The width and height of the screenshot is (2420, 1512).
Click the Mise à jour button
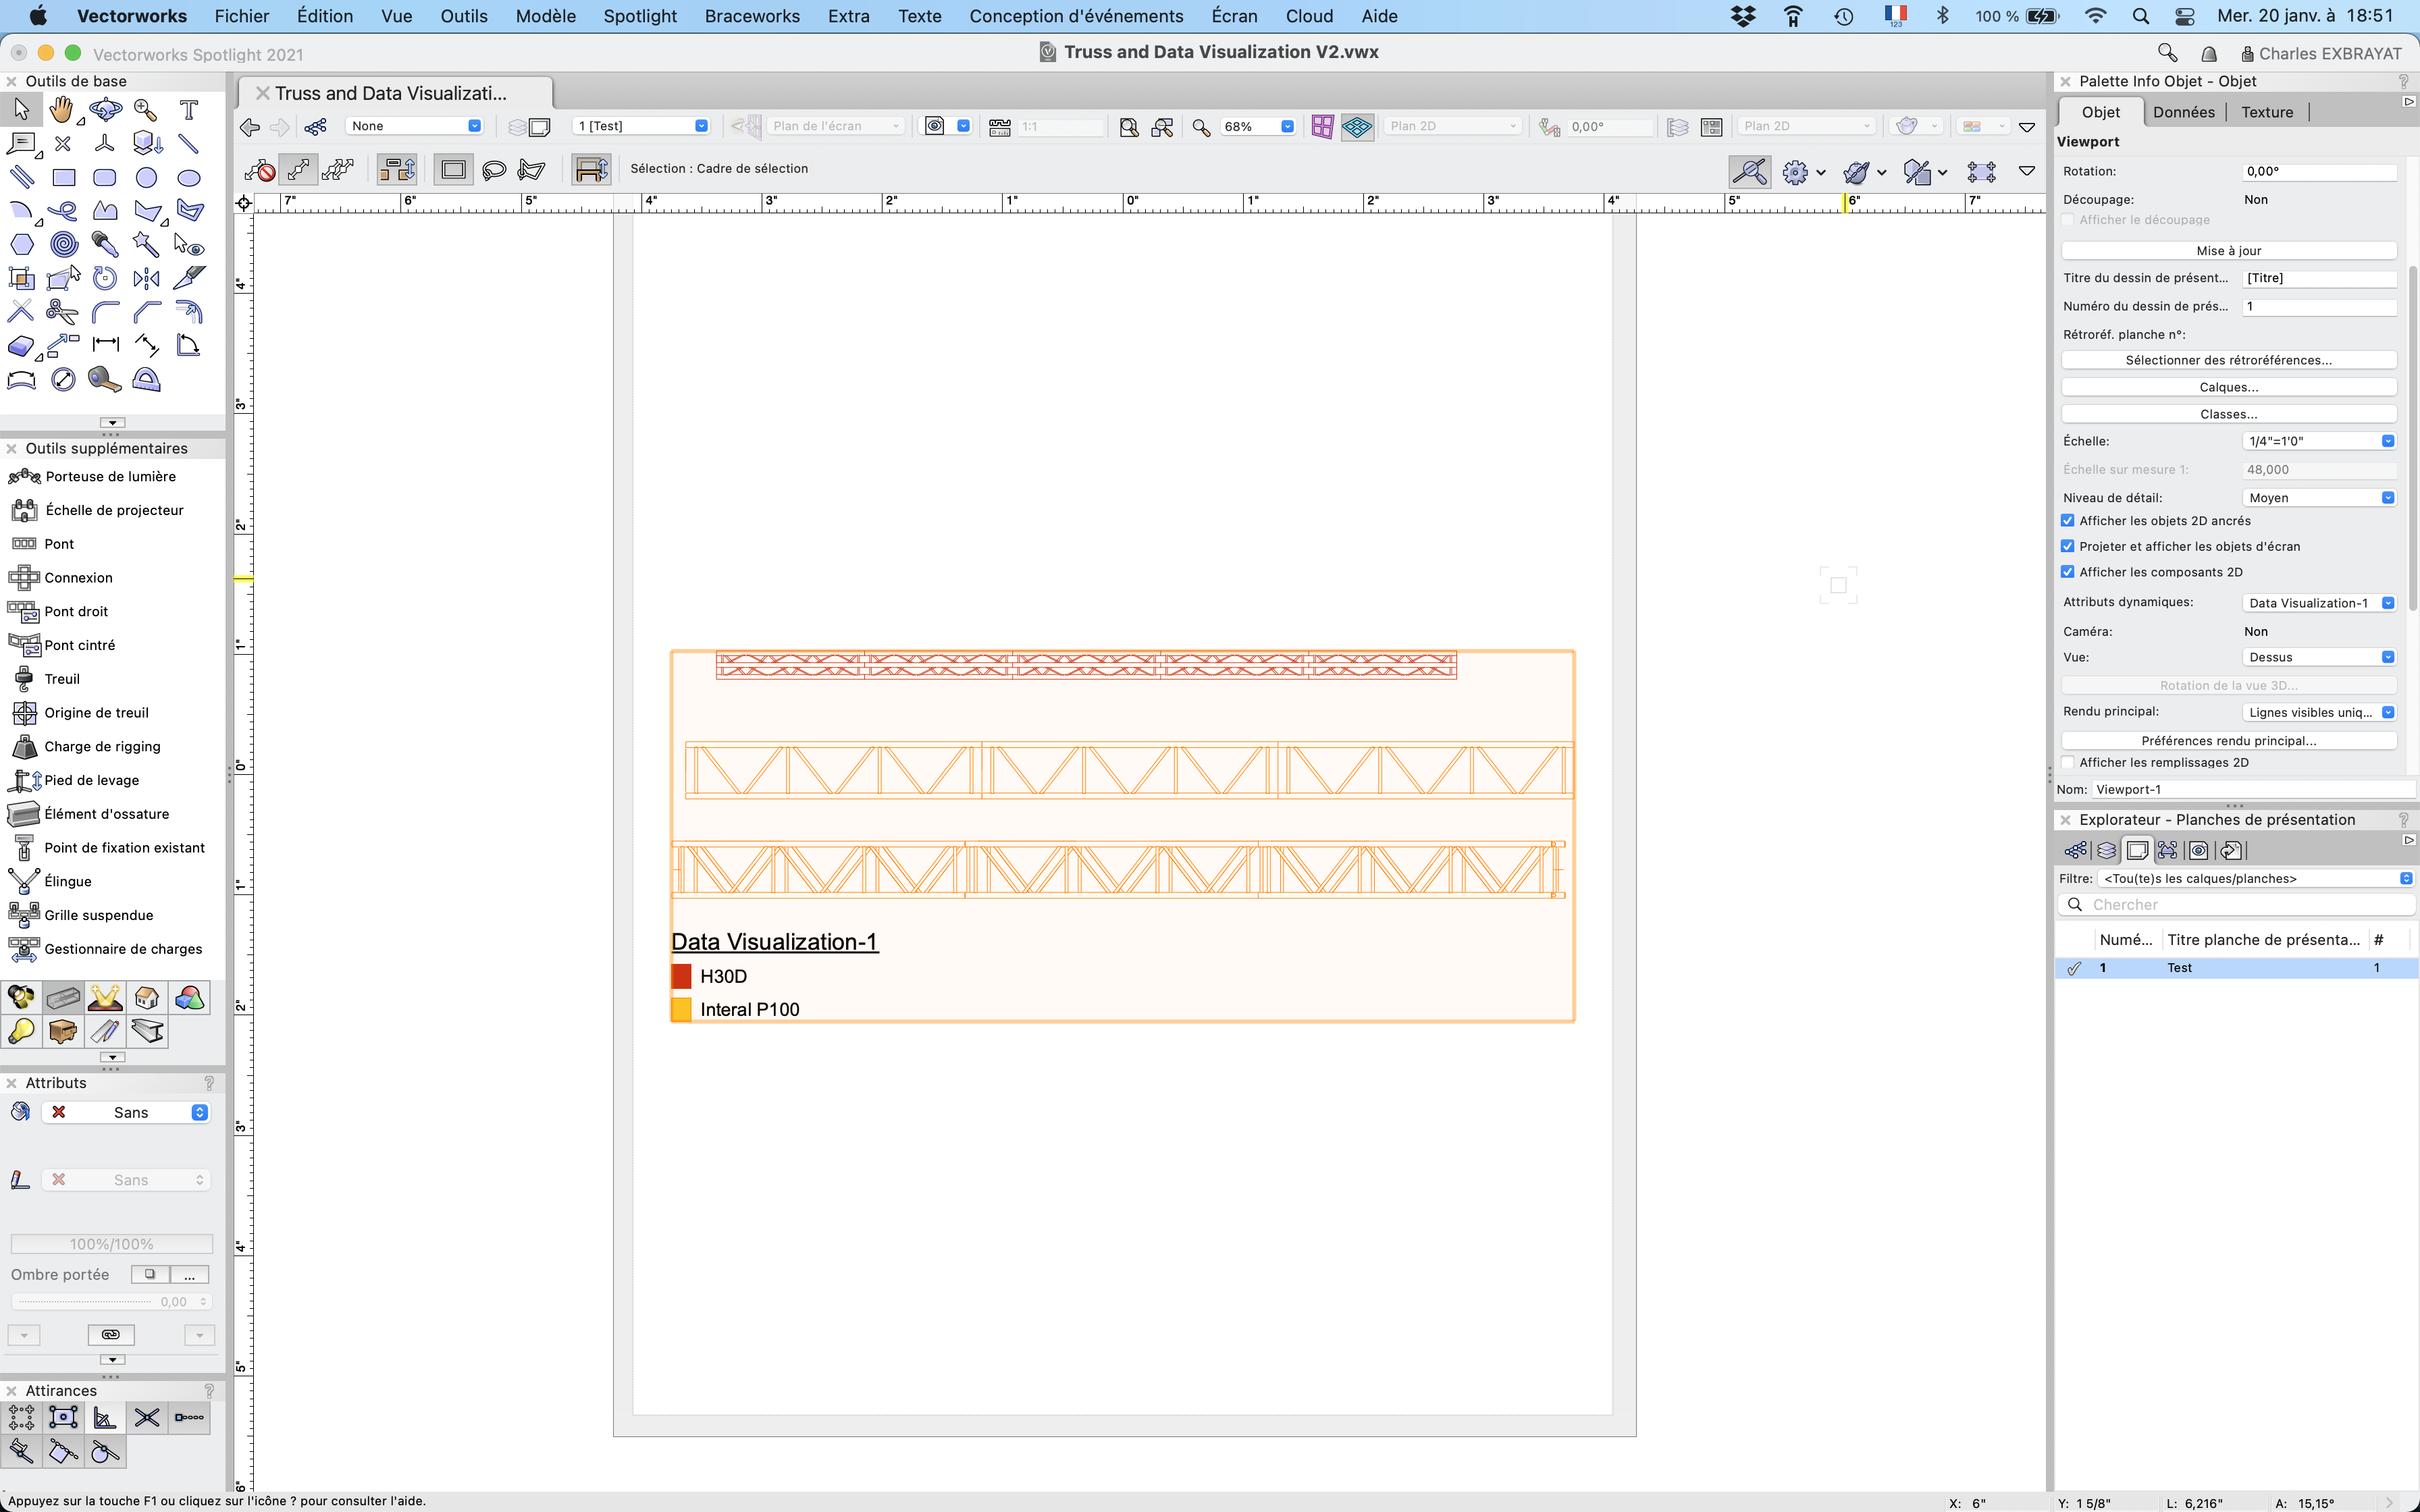point(2228,251)
